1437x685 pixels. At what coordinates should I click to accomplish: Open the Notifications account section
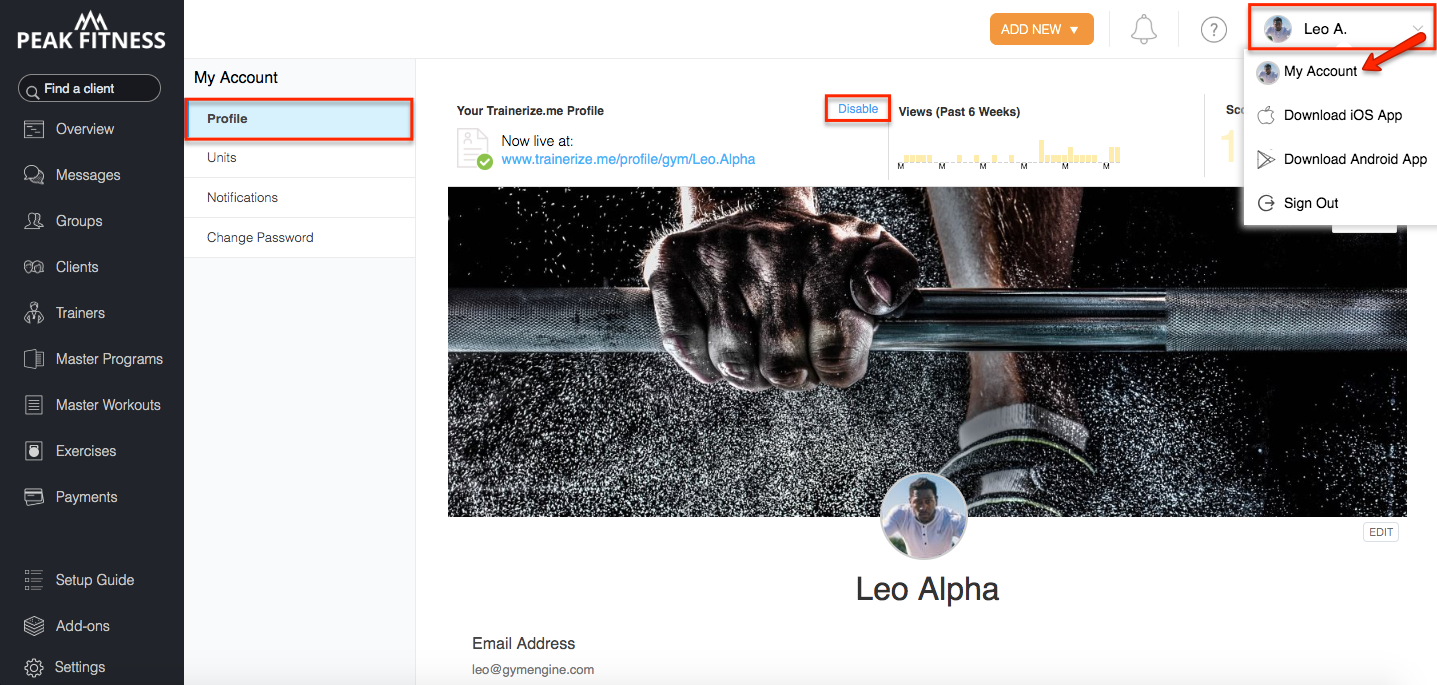coord(299,198)
